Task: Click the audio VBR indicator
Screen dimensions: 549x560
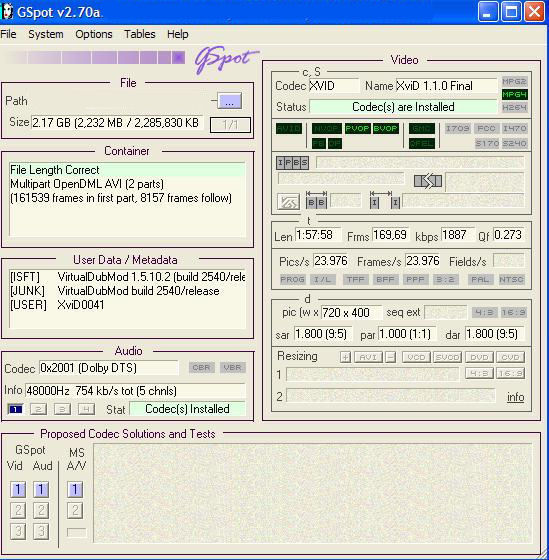Action: point(233,368)
